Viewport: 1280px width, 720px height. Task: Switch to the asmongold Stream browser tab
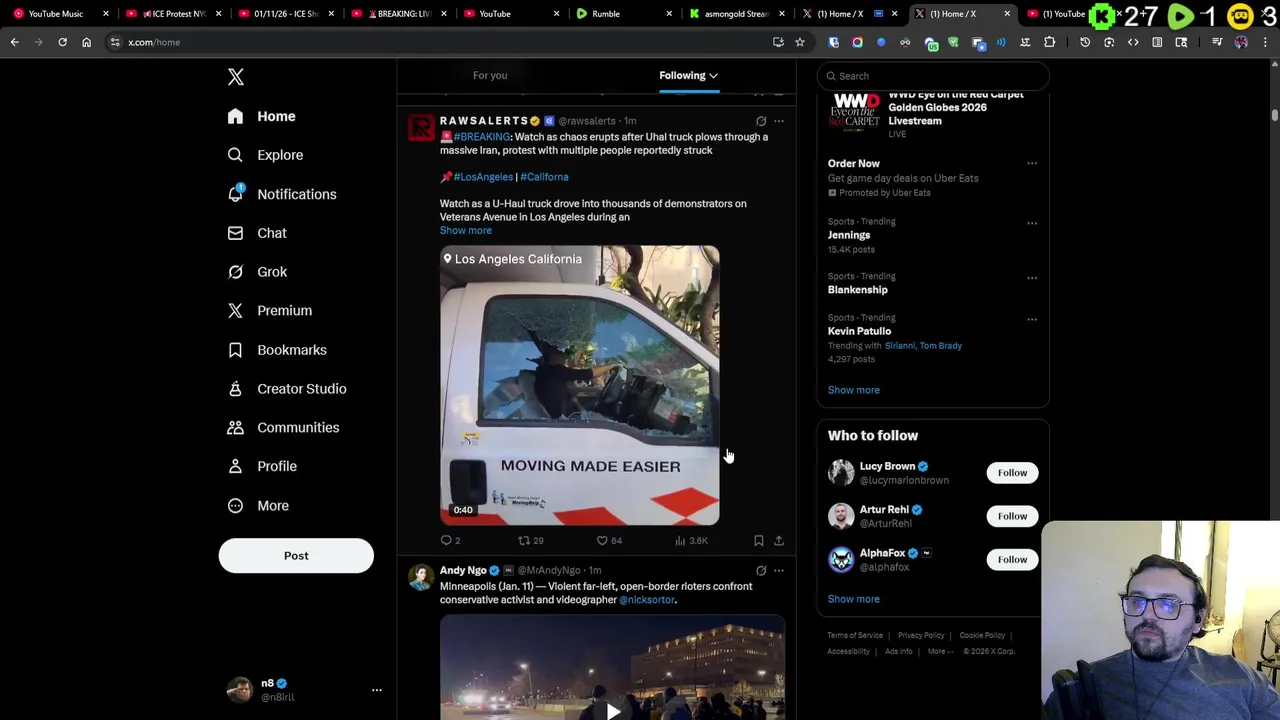tap(737, 14)
